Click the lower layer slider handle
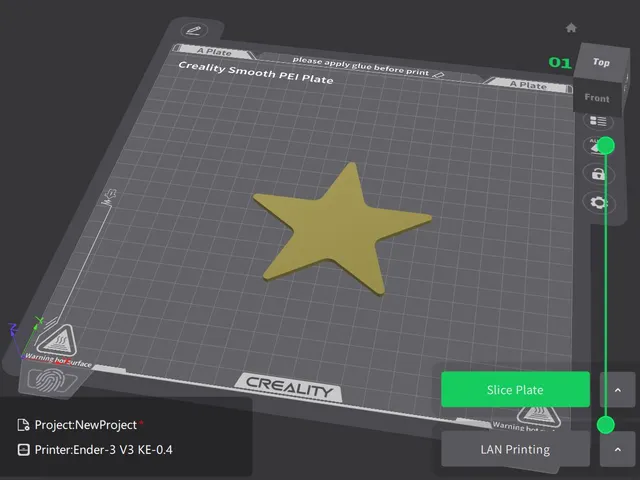 pyautogui.click(x=606, y=425)
